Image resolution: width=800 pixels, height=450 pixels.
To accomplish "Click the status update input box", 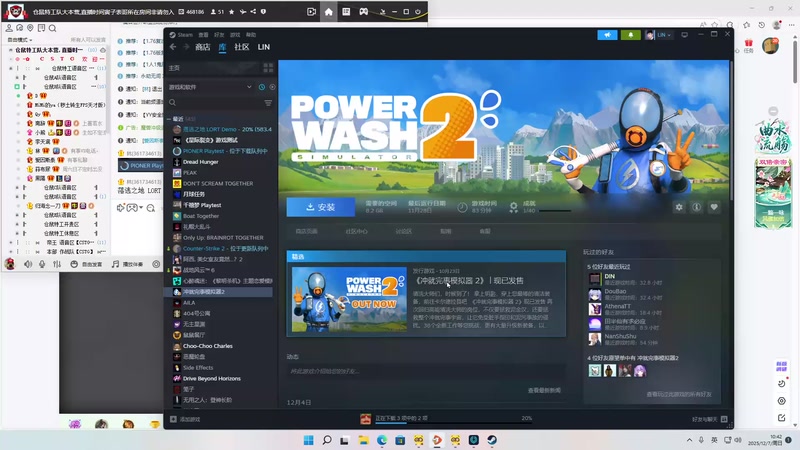I will point(426,371).
